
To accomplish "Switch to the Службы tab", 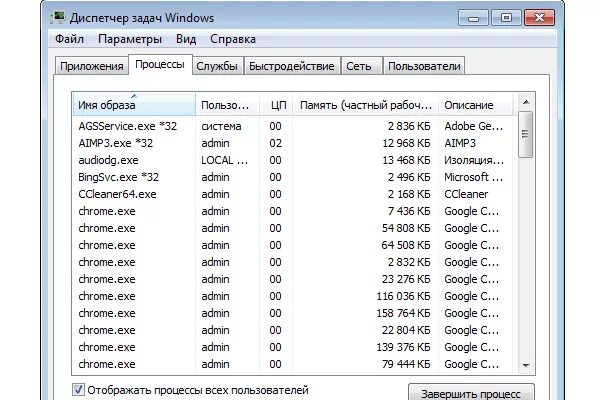I will 217,66.
